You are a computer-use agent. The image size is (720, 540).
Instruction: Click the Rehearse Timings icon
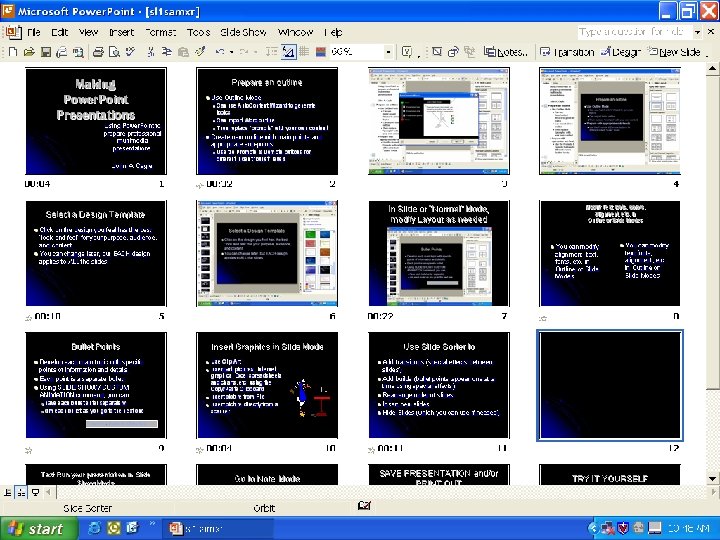pos(453,52)
